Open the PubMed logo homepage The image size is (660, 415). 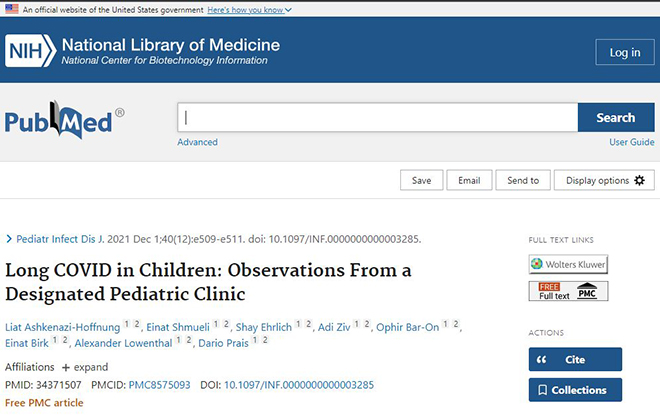[64, 120]
